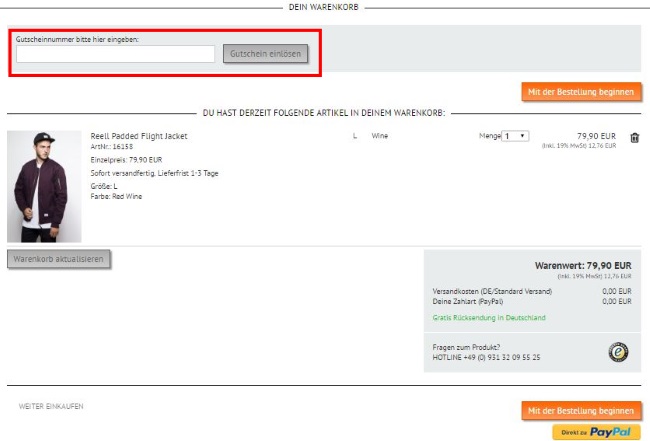Viewport: 650px width, 441px height.
Task: Open the Menge quantity dropdown
Action: pos(516,135)
